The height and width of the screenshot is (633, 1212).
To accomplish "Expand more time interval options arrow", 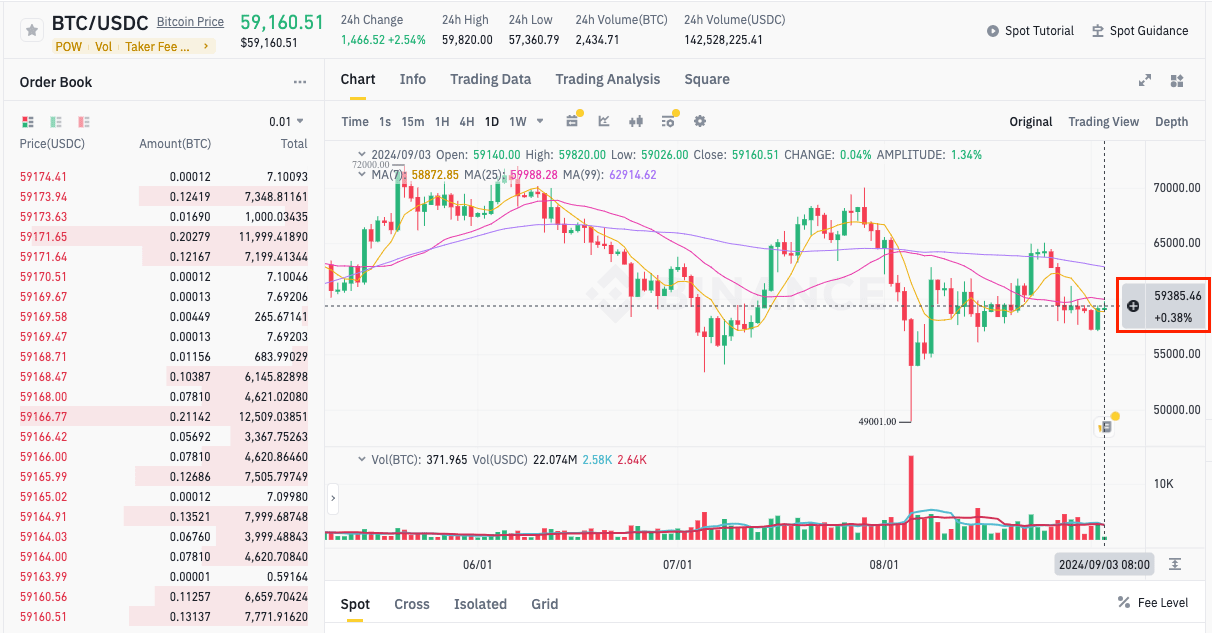I will point(540,121).
